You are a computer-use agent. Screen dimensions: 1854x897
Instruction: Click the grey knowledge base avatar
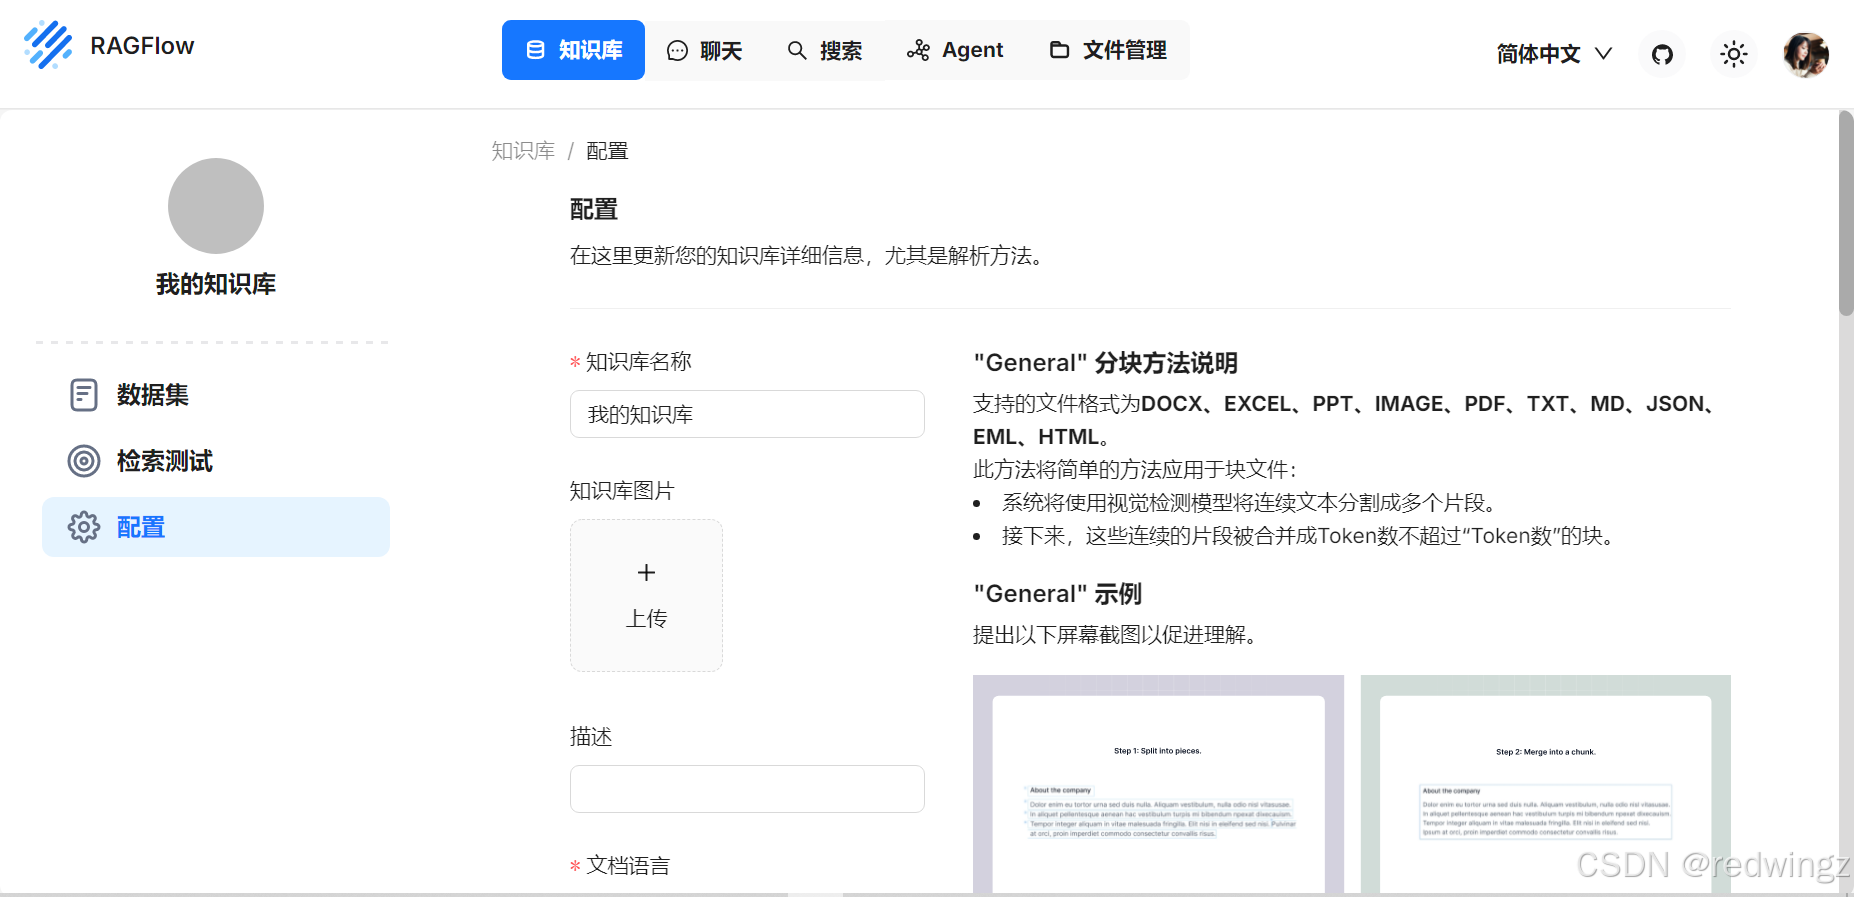[216, 206]
